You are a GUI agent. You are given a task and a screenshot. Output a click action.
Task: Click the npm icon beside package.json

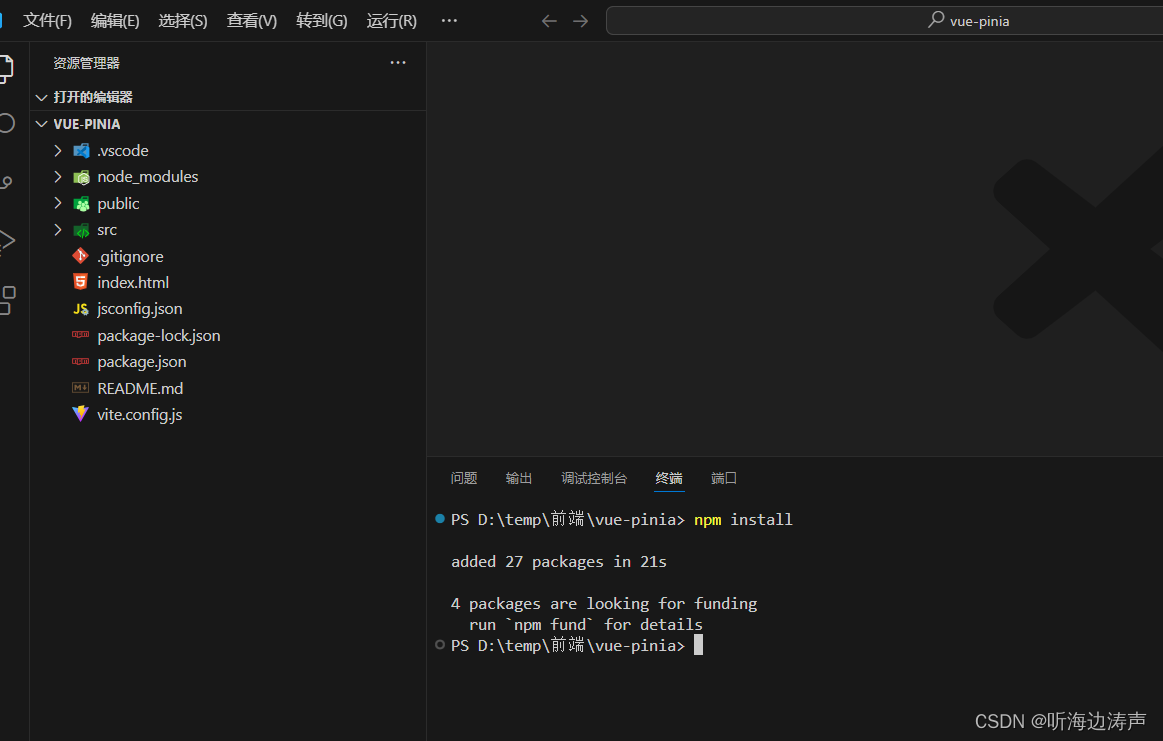(x=80, y=361)
